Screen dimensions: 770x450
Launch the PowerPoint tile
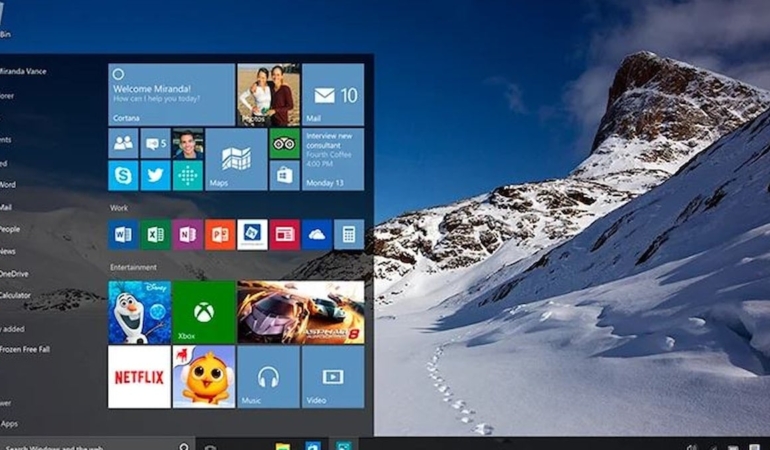pyautogui.click(x=220, y=234)
